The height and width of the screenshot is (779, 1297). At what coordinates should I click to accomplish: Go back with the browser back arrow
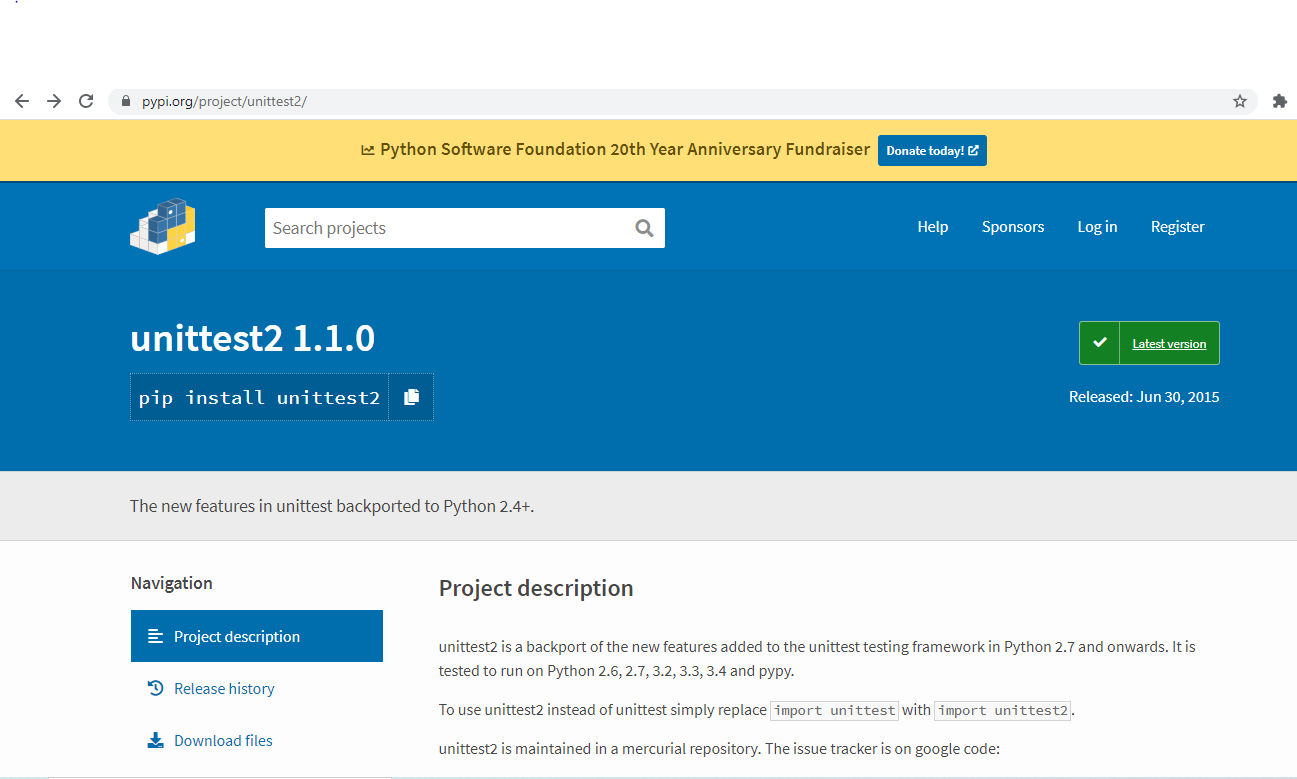point(22,101)
